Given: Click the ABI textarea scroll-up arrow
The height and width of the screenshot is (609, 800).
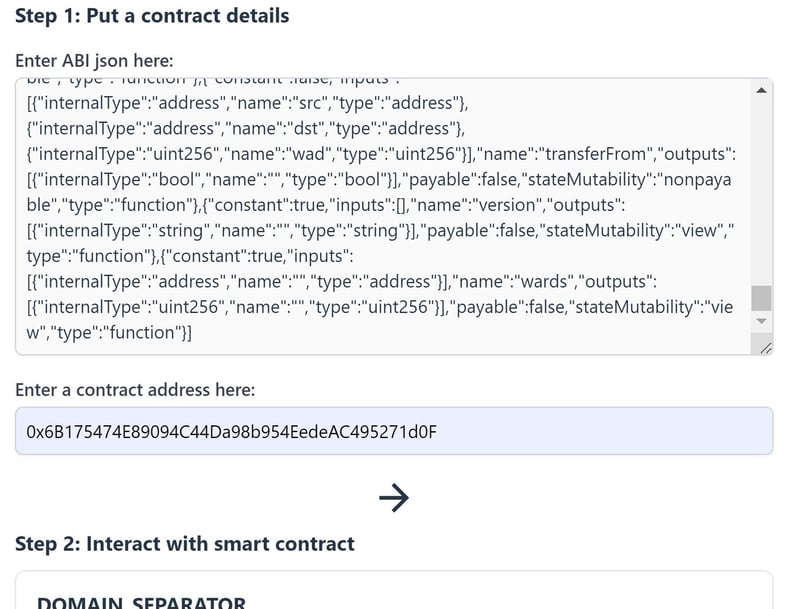Looking at the screenshot, I should click(761, 91).
